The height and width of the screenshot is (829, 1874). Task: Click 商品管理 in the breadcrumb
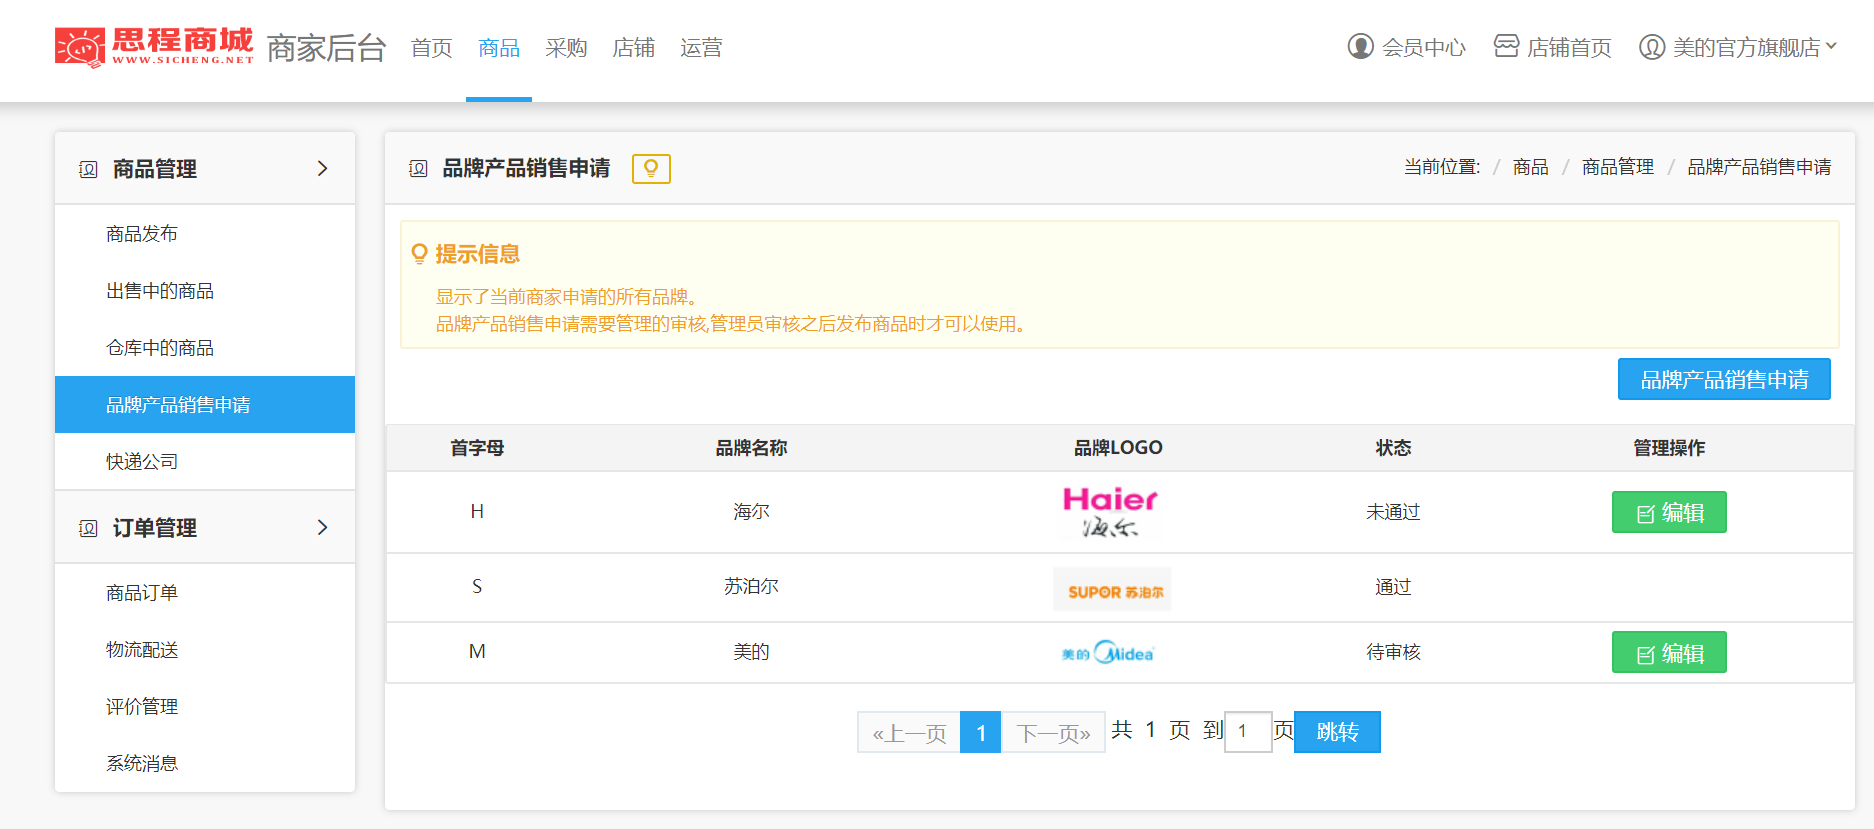pyautogui.click(x=1618, y=167)
